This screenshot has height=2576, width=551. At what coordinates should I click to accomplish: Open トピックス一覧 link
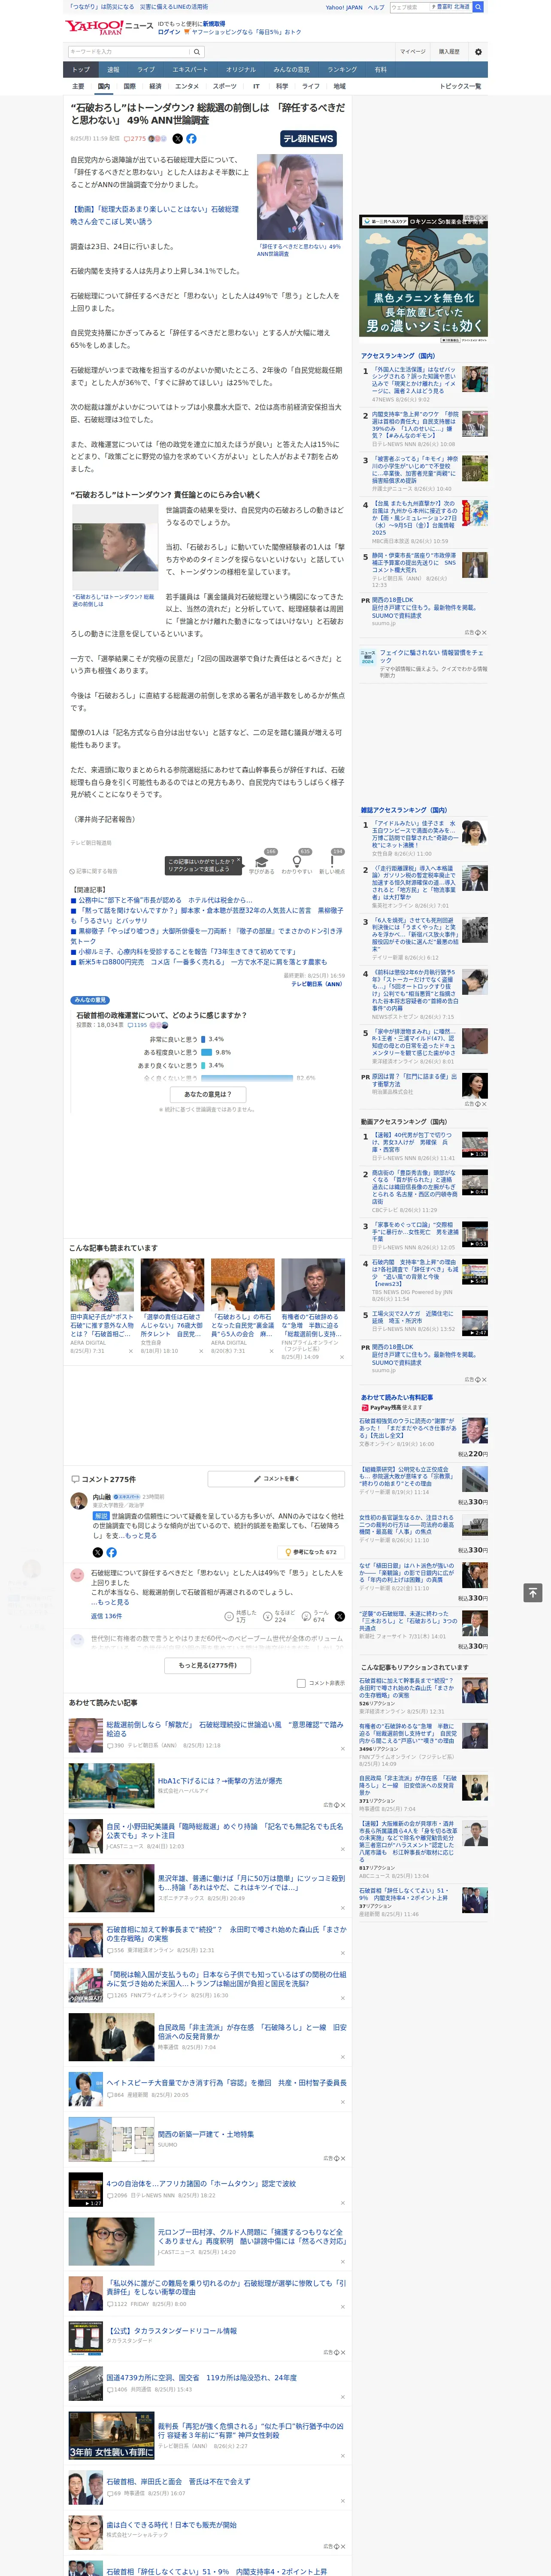coord(460,86)
